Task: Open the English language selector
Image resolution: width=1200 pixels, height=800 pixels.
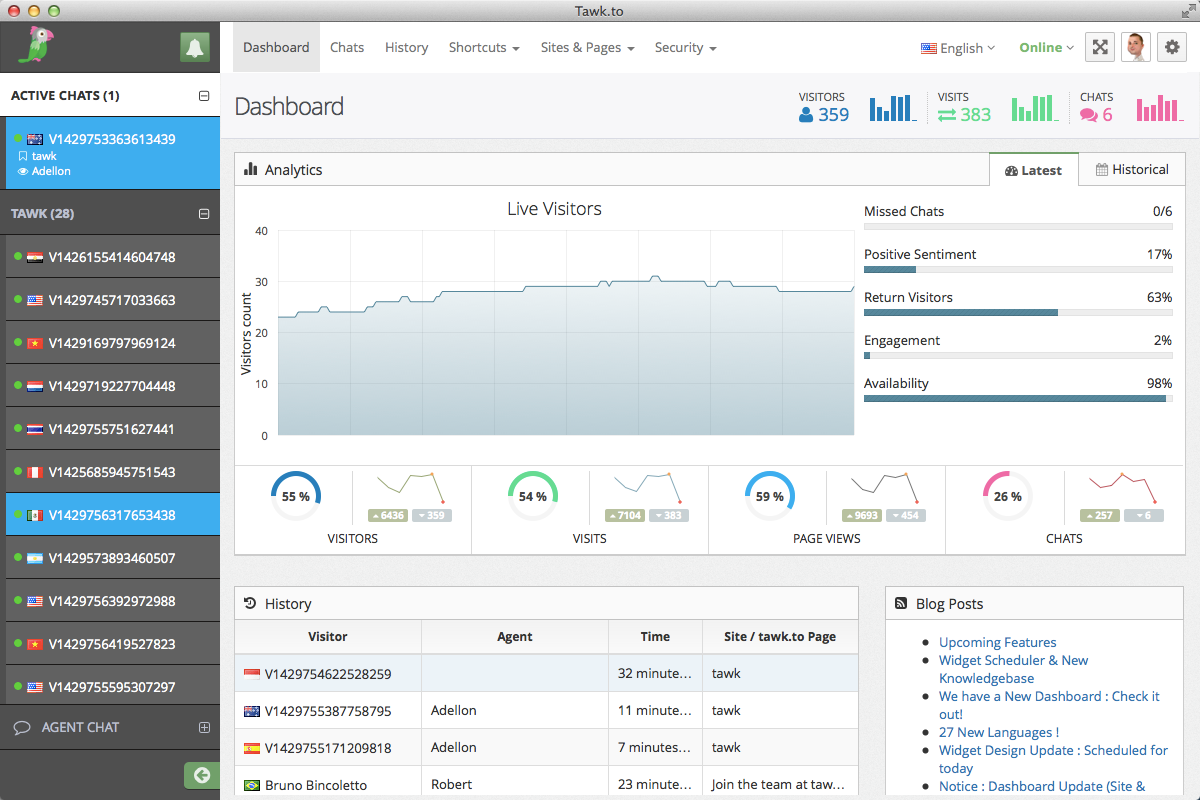Action: [958, 47]
